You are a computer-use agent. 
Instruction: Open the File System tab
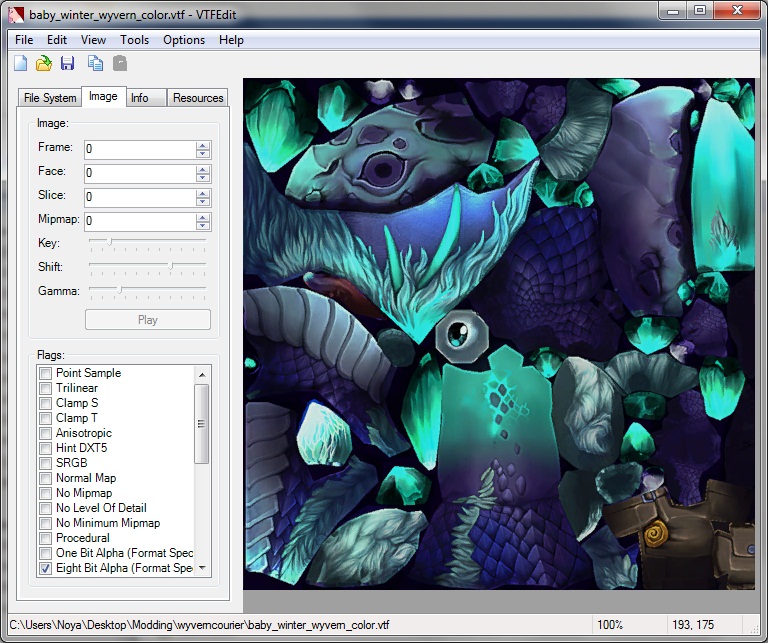pyautogui.click(x=50, y=98)
